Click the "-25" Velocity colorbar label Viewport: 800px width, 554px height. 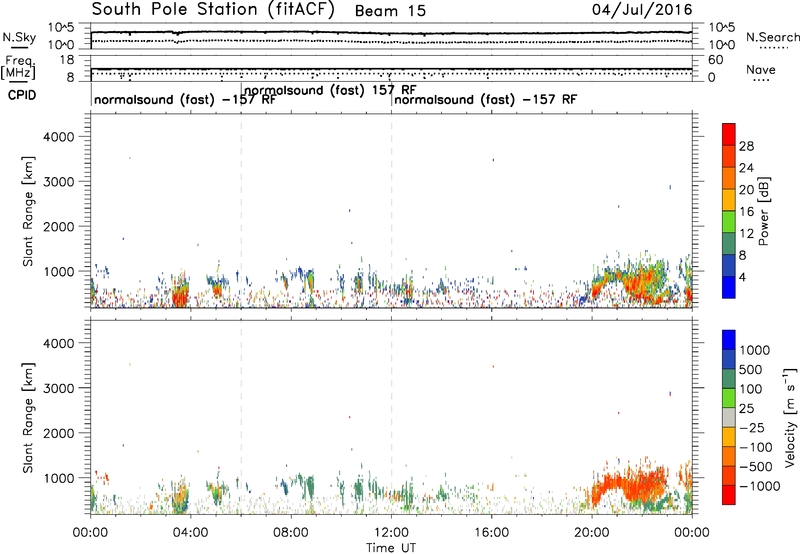(752, 428)
